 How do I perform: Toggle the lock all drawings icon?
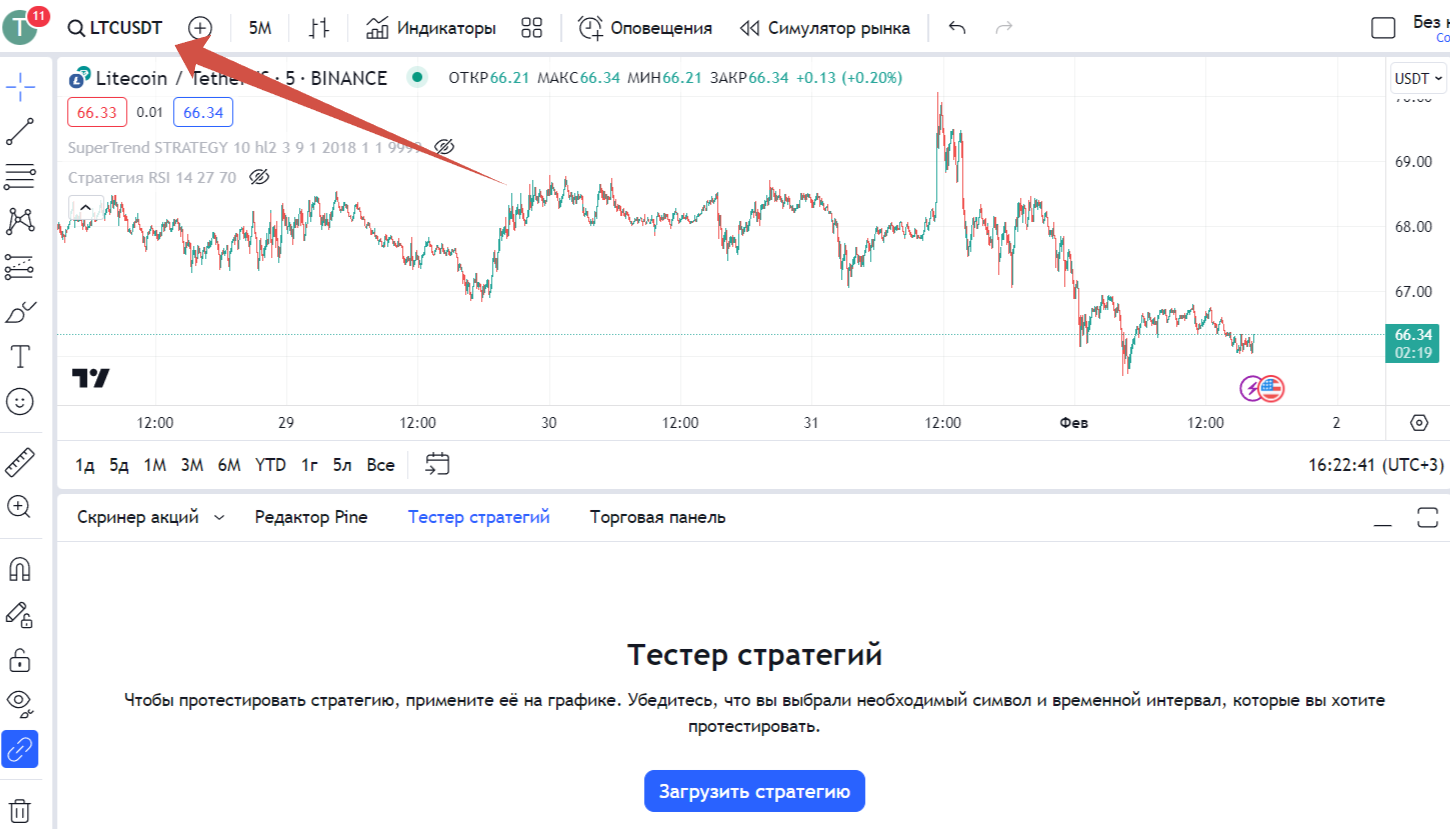pos(20,659)
